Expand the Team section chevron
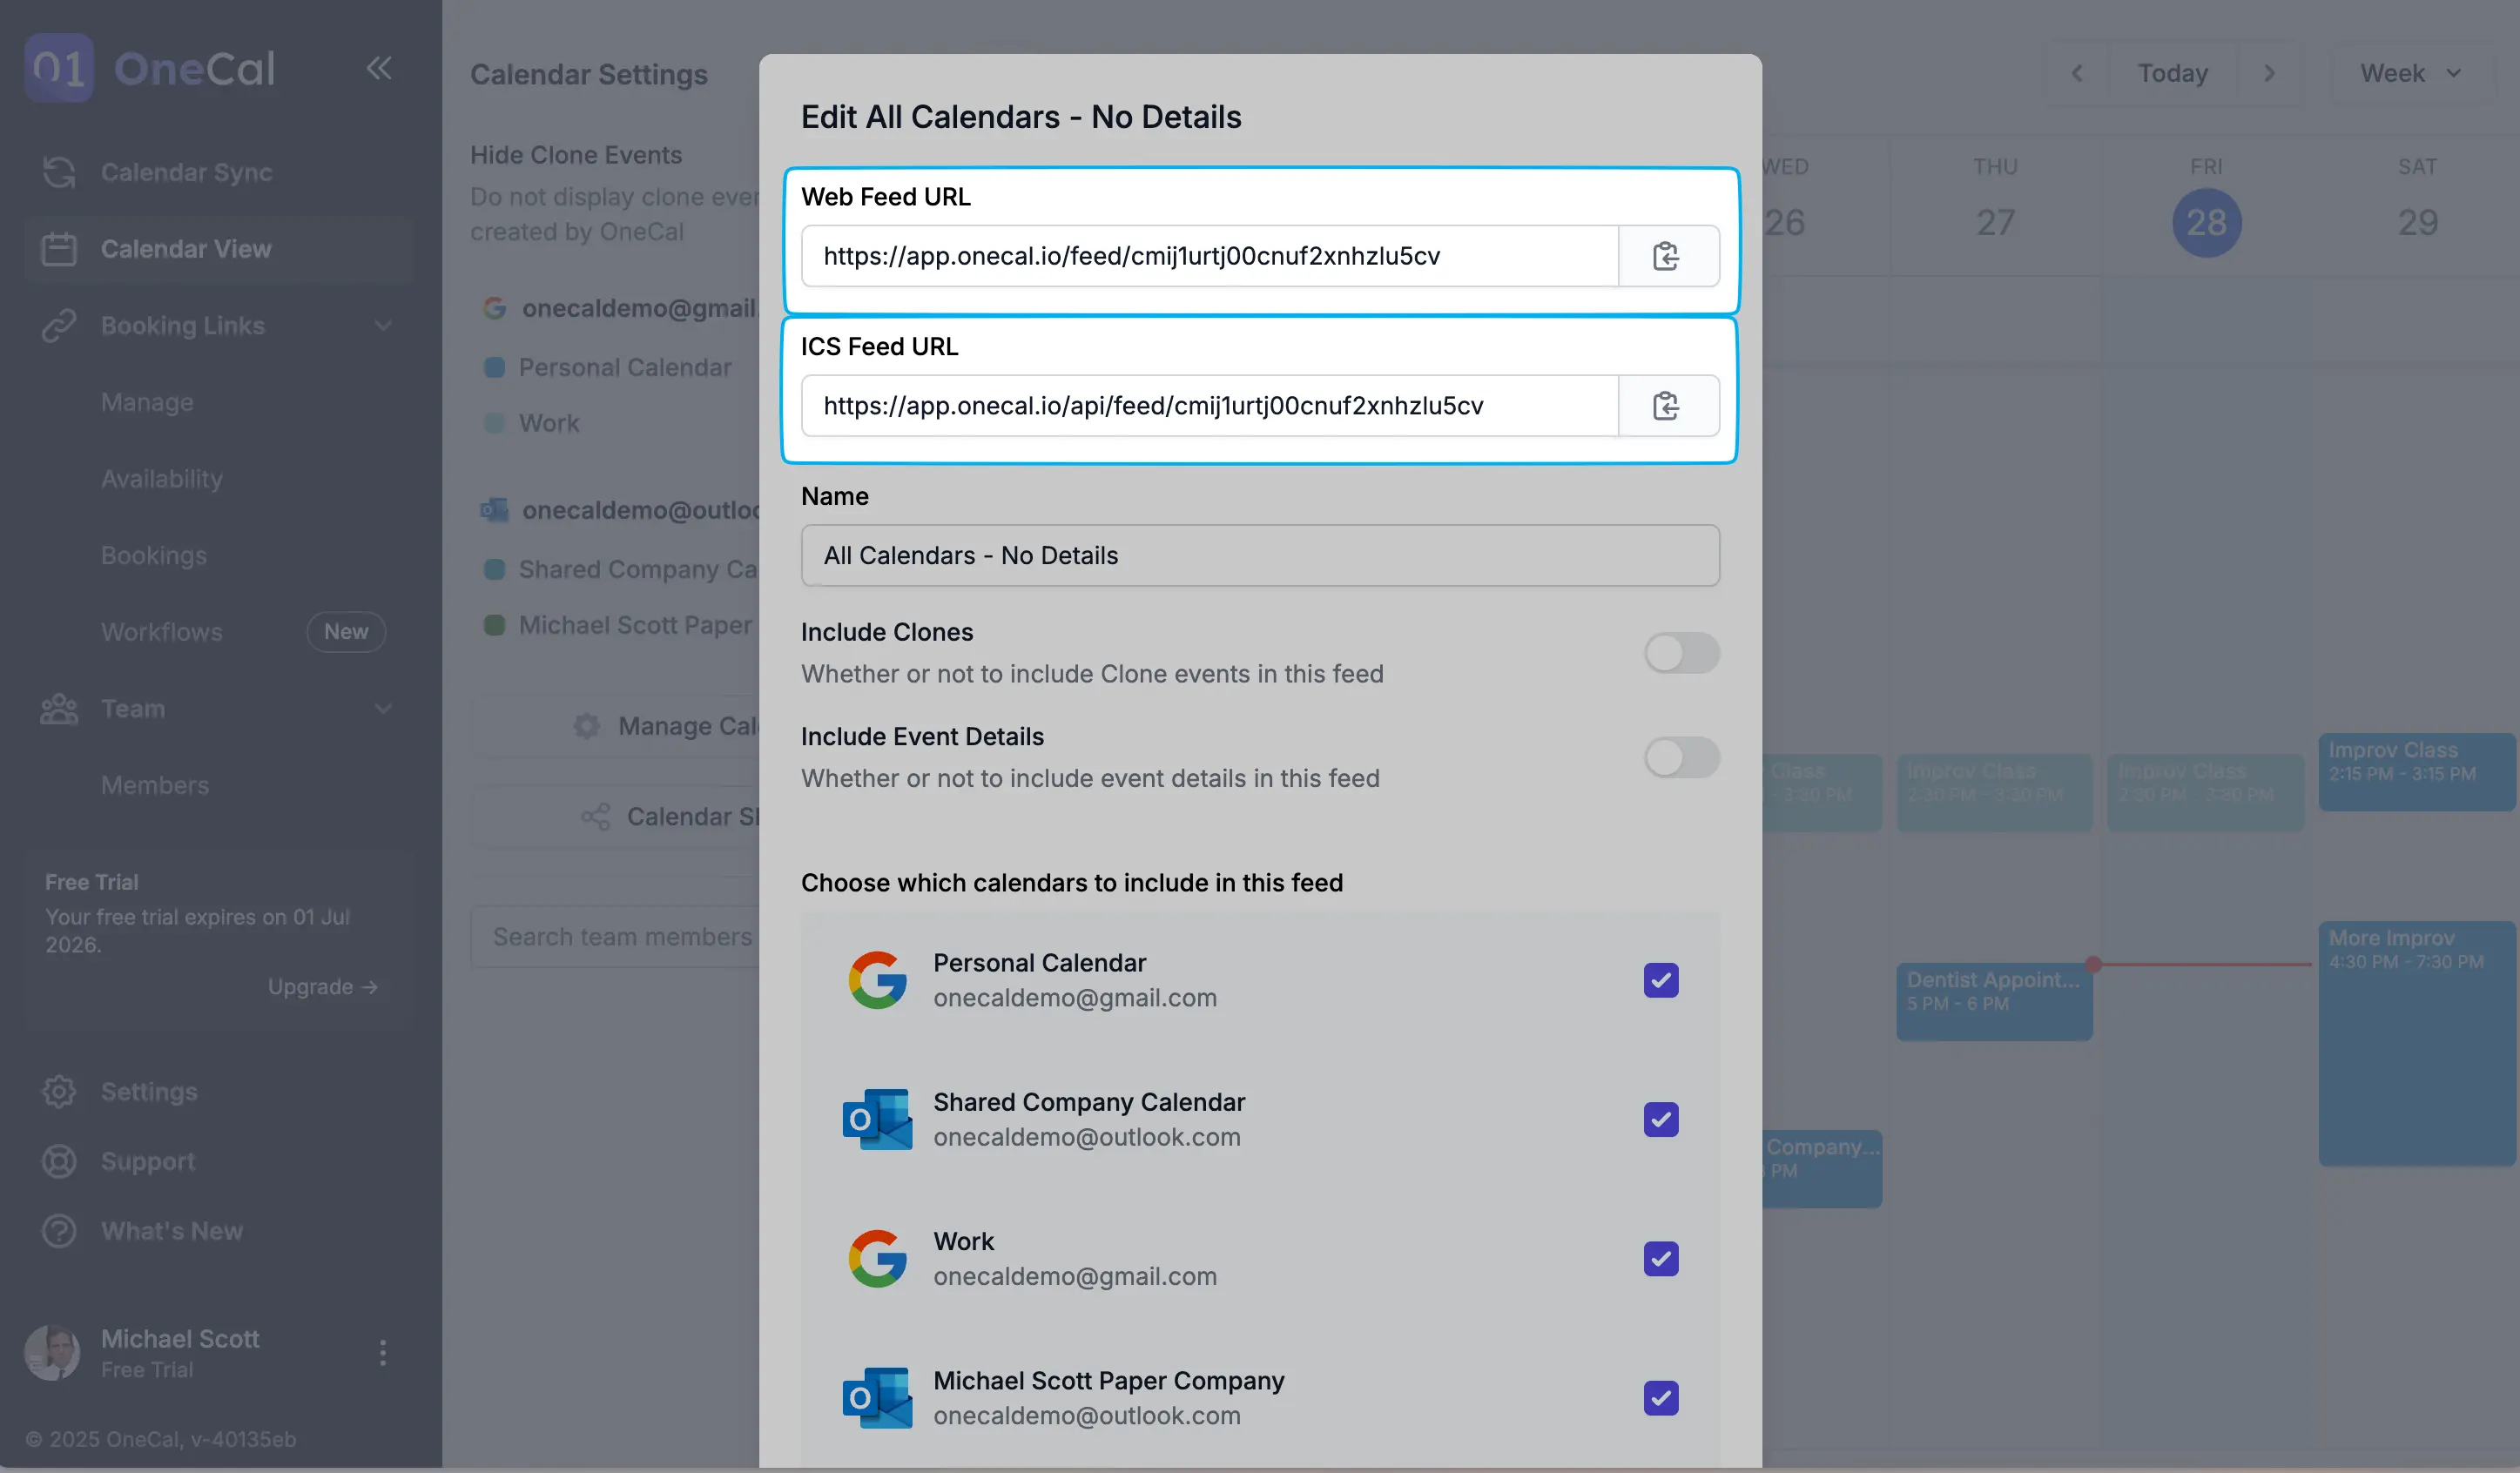 pos(384,708)
